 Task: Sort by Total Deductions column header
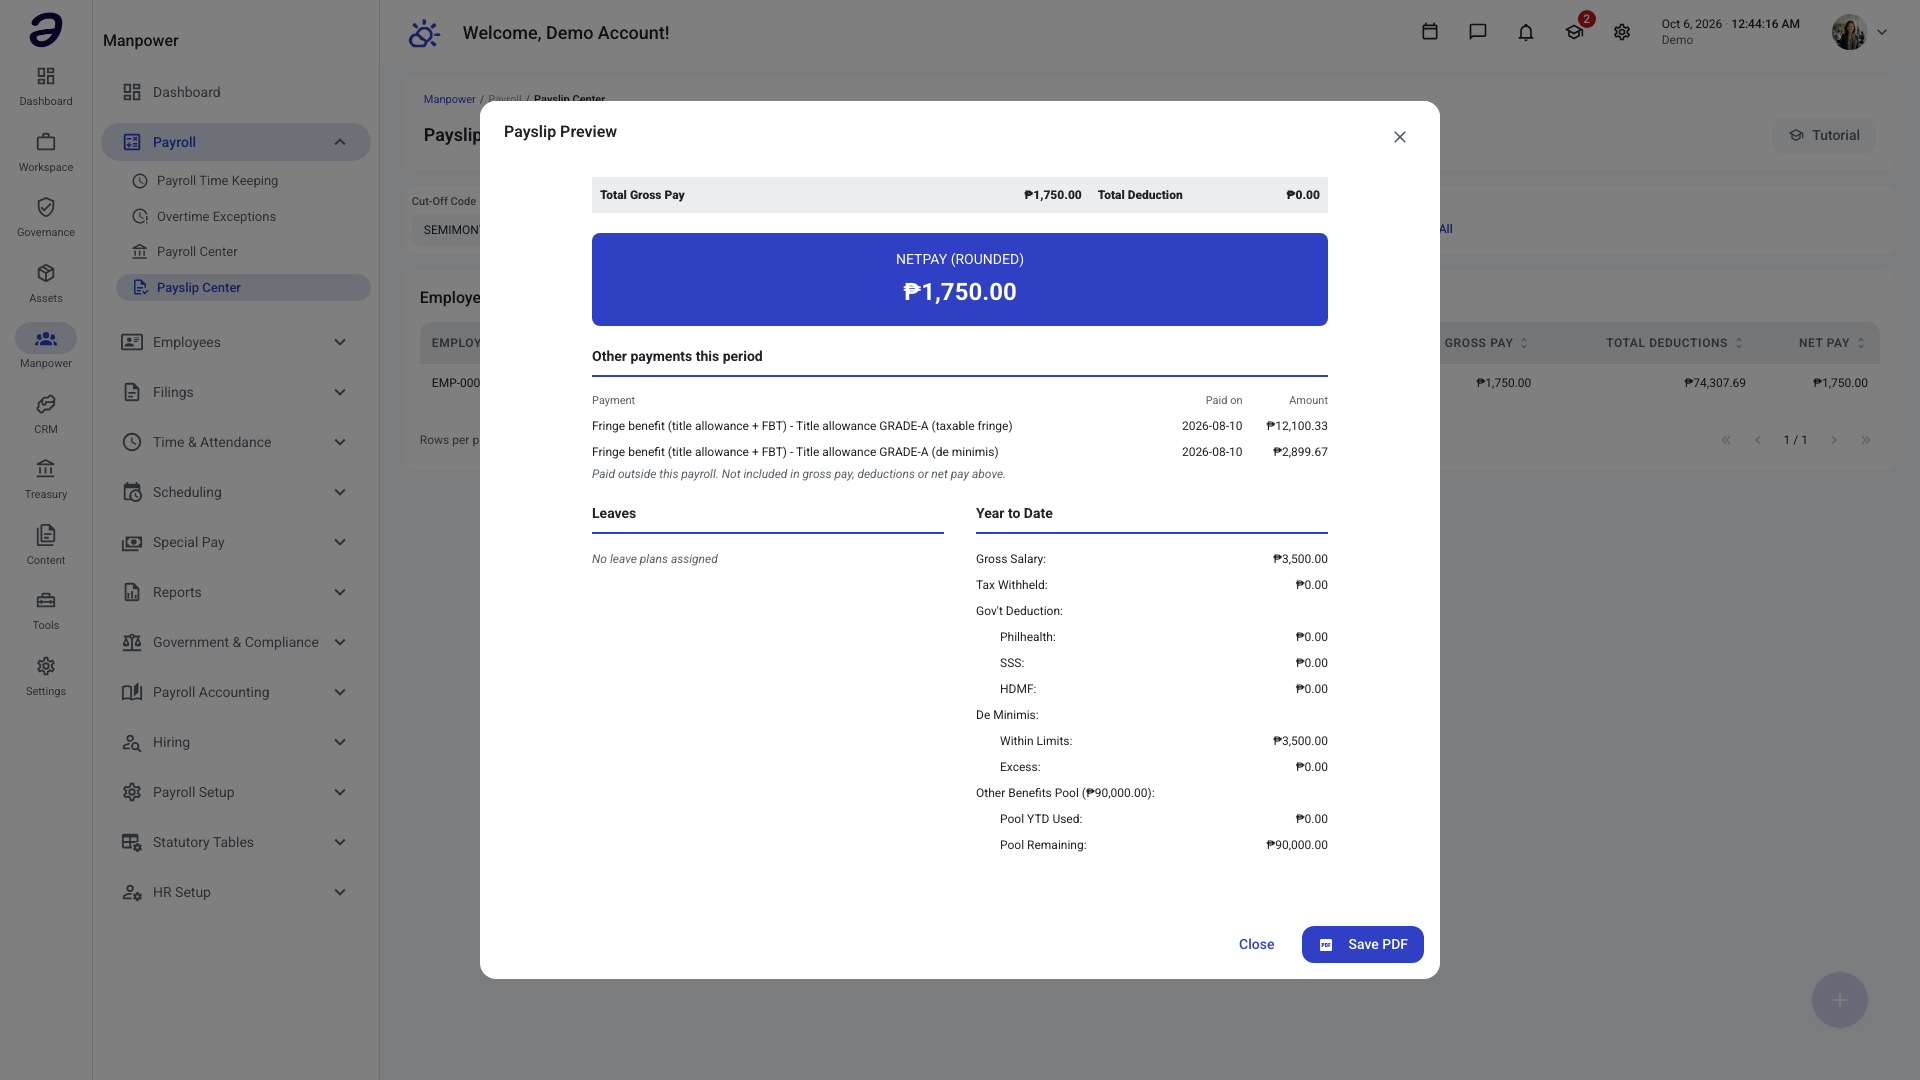click(1674, 343)
